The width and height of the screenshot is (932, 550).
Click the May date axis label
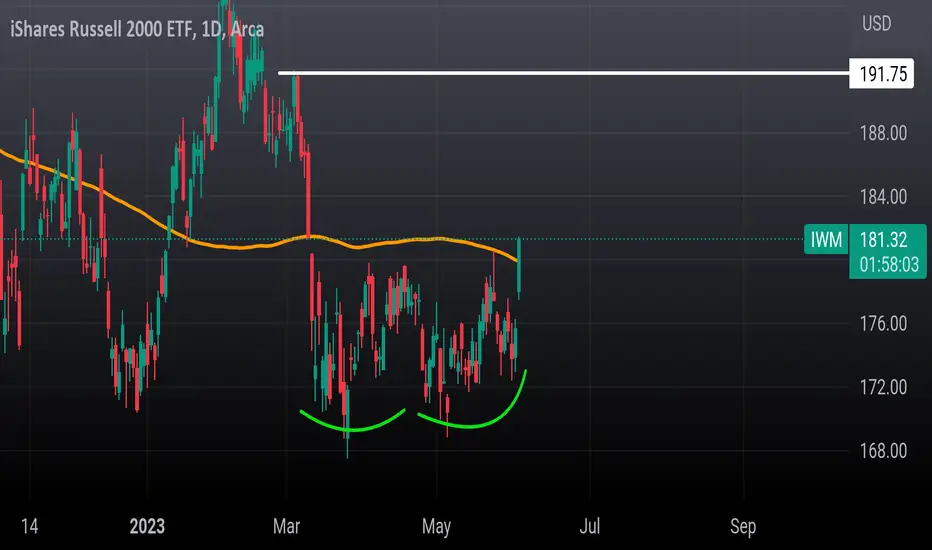pyautogui.click(x=436, y=527)
